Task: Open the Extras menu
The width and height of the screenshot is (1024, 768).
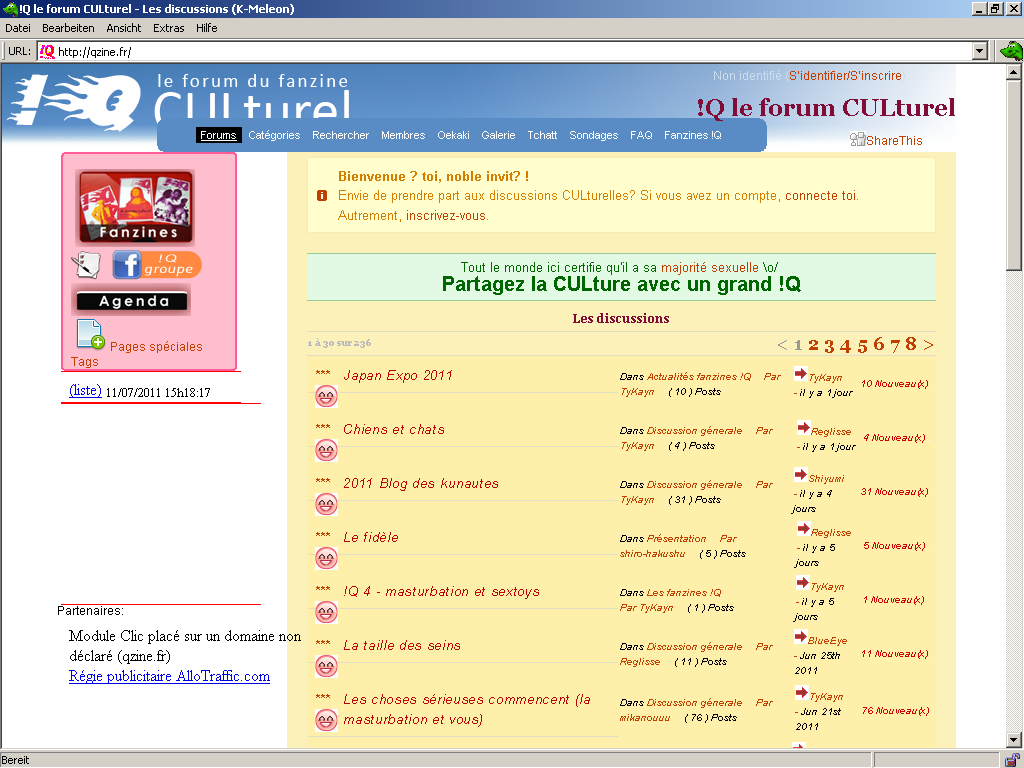Action: (168, 28)
